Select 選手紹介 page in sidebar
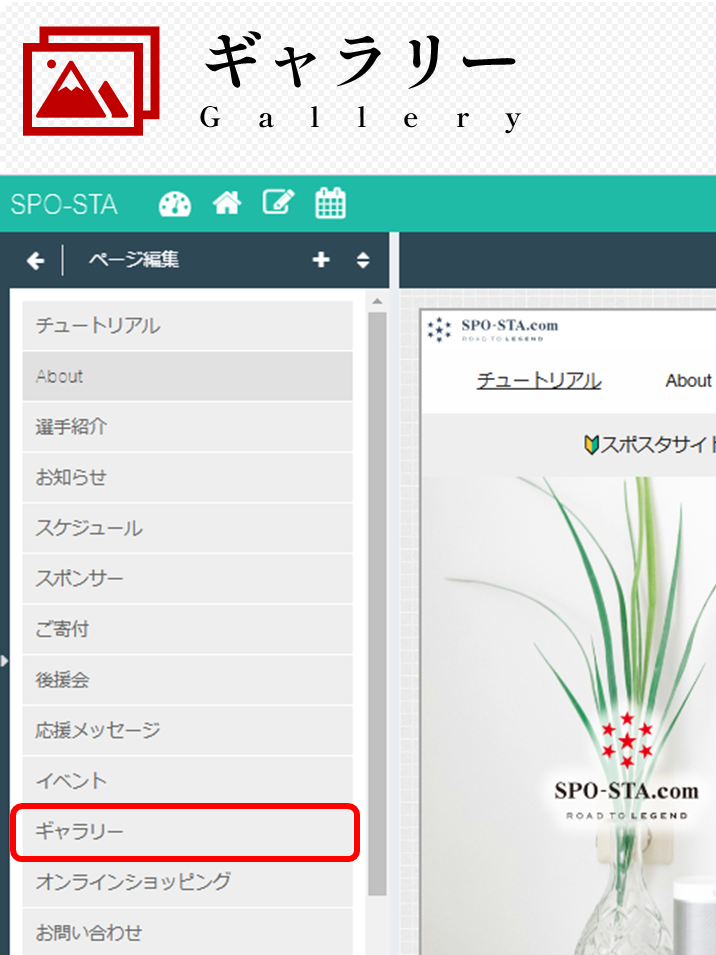Screen dimensions: 716x955 (186, 427)
